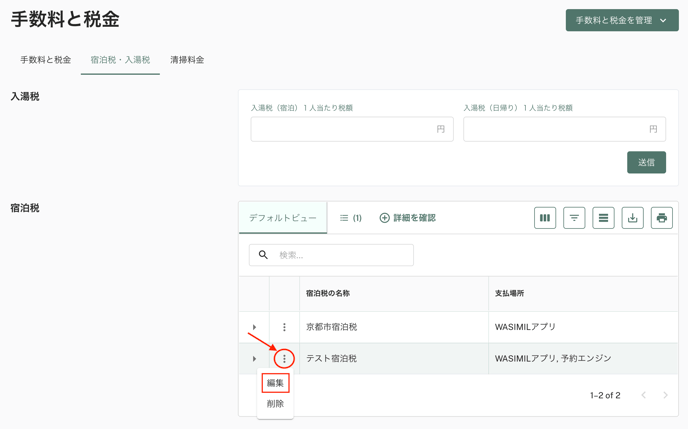Open three-dot menu for 京都市宿泊税
This screenshot has height=429, width=688.
pyautogui.click(x=284, y=327)
